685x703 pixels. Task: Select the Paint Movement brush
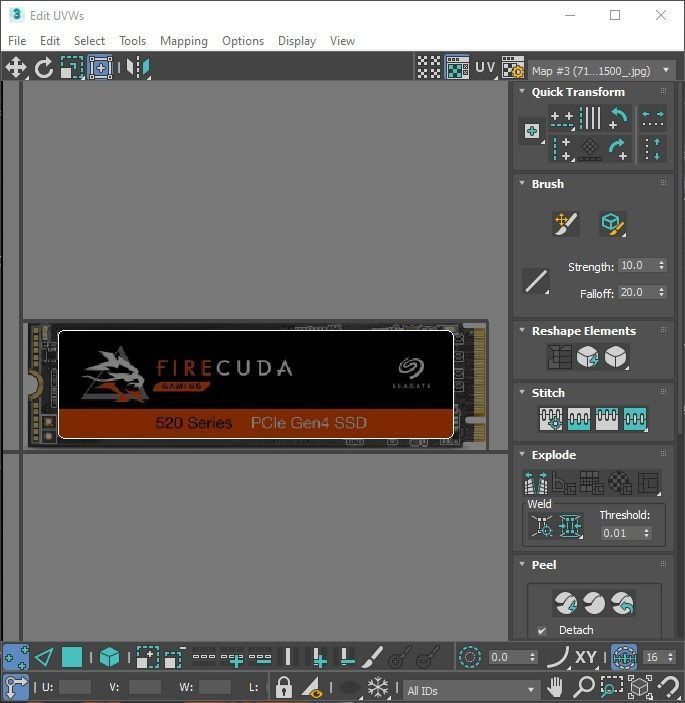[x=566, y=223]
